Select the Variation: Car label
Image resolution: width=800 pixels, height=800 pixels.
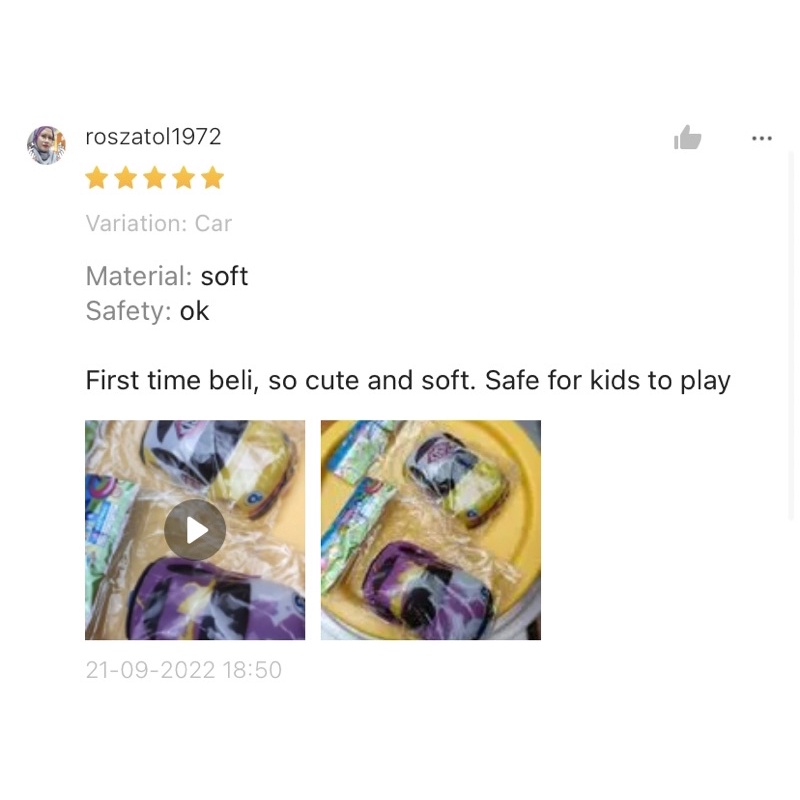(x=159, y=223)
